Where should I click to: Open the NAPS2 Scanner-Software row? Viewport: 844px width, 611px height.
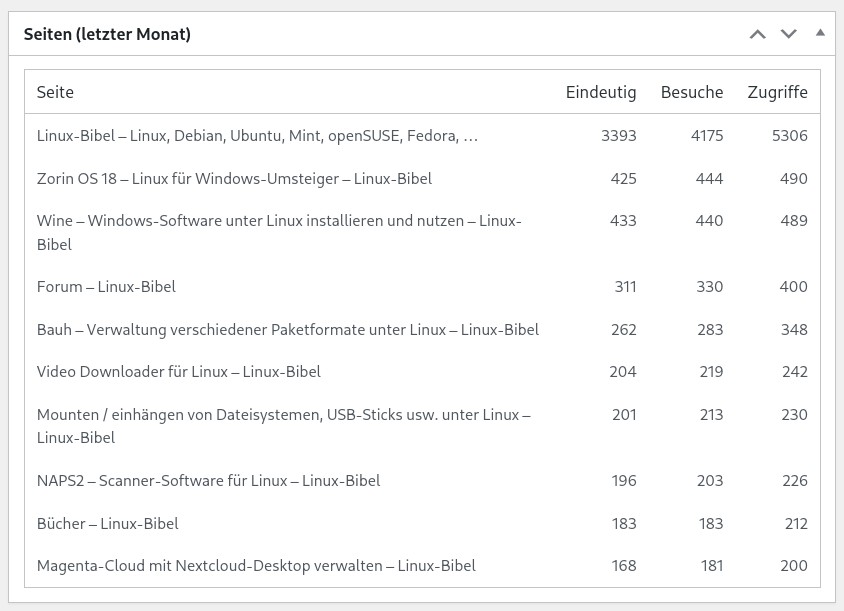208,480
